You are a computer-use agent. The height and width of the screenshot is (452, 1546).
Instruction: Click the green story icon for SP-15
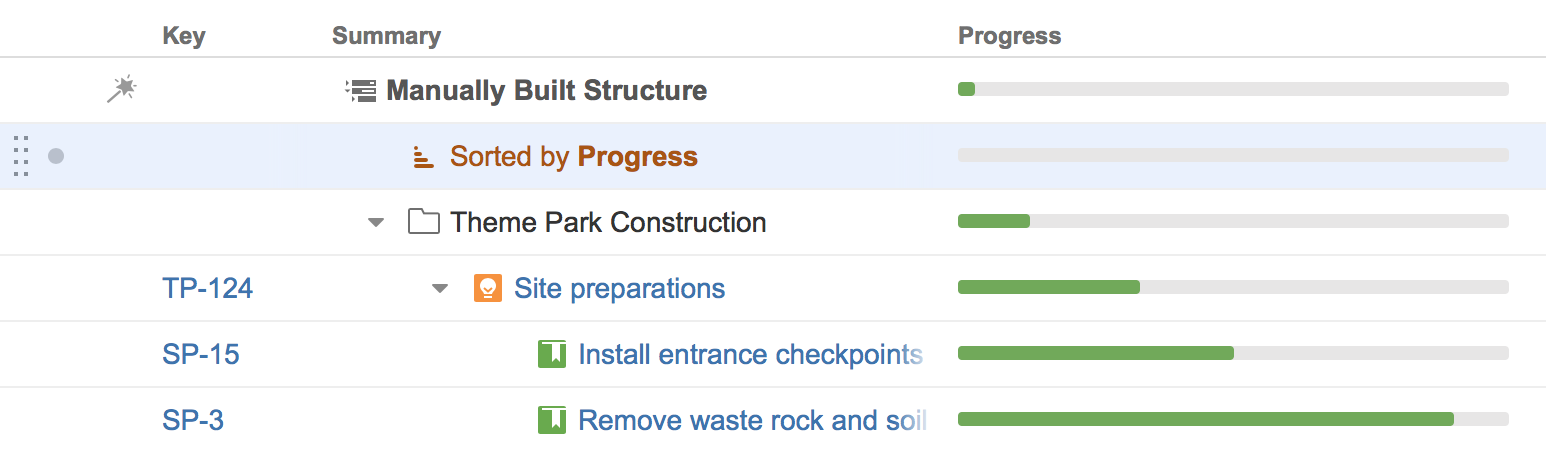click(x=552, y=354)
